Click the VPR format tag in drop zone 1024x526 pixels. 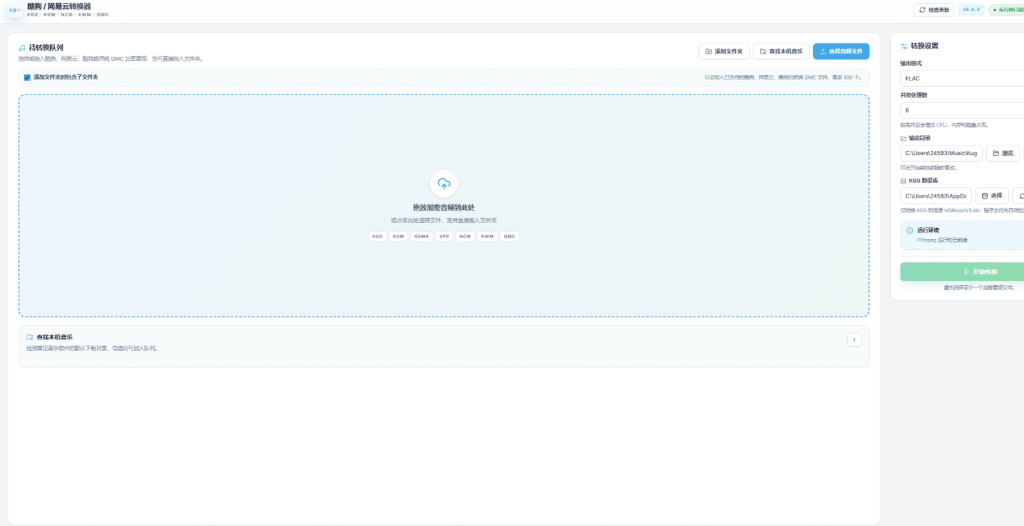pyautogui.click(x=444, y=237)
